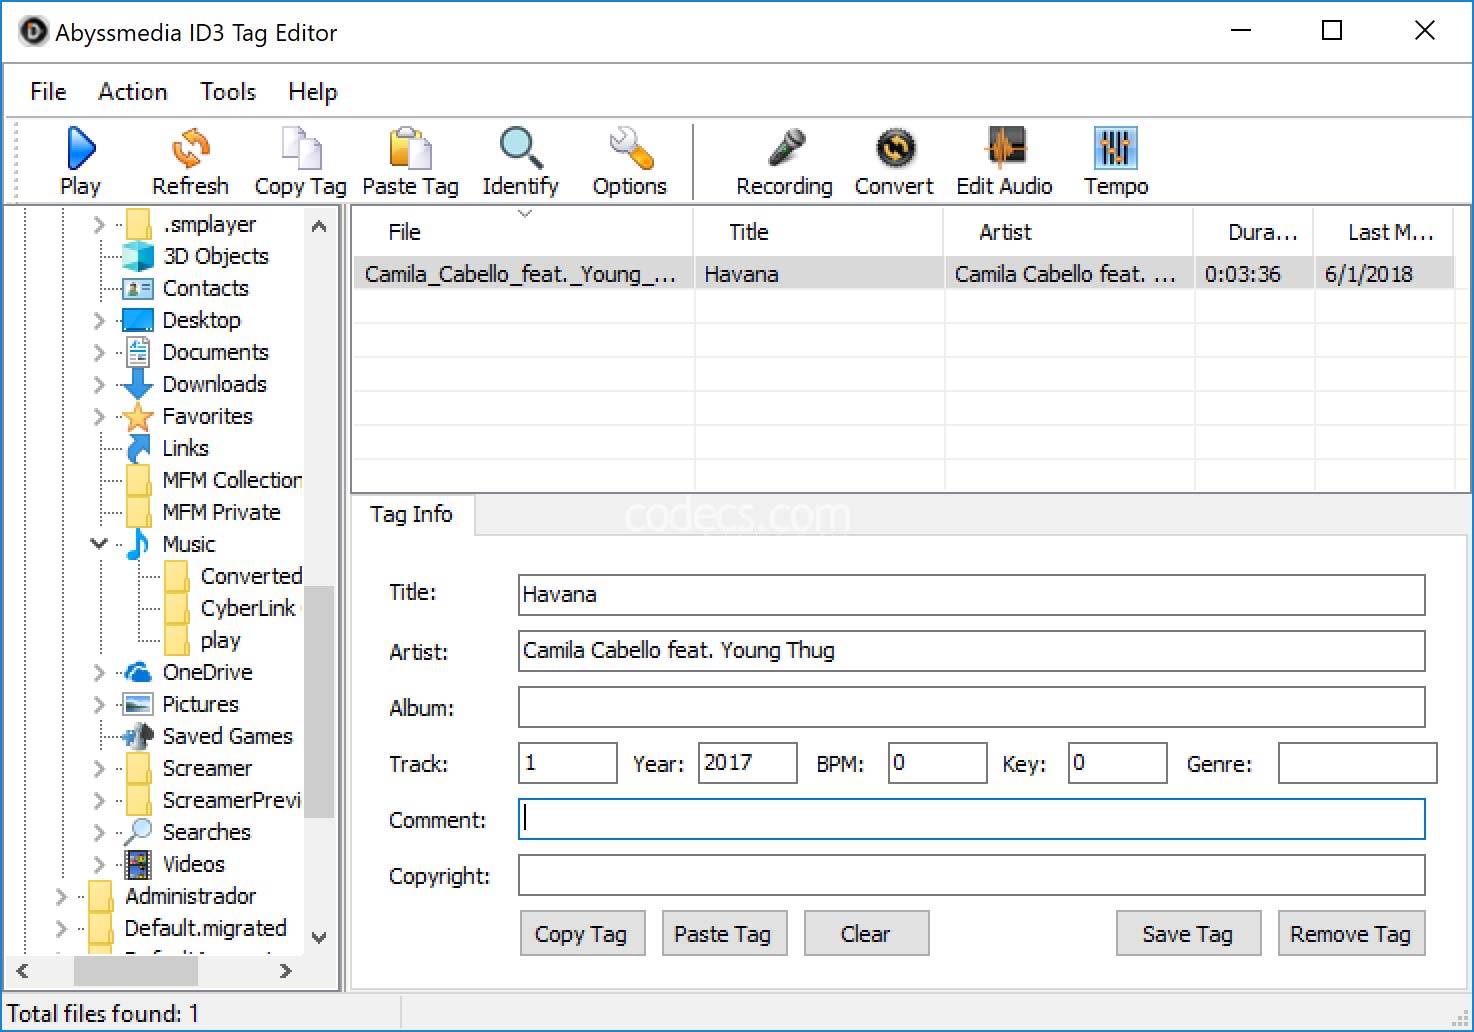Click the Paste Tag button below Copyright
The image size is (1474, 1032).
click(723, 934)
